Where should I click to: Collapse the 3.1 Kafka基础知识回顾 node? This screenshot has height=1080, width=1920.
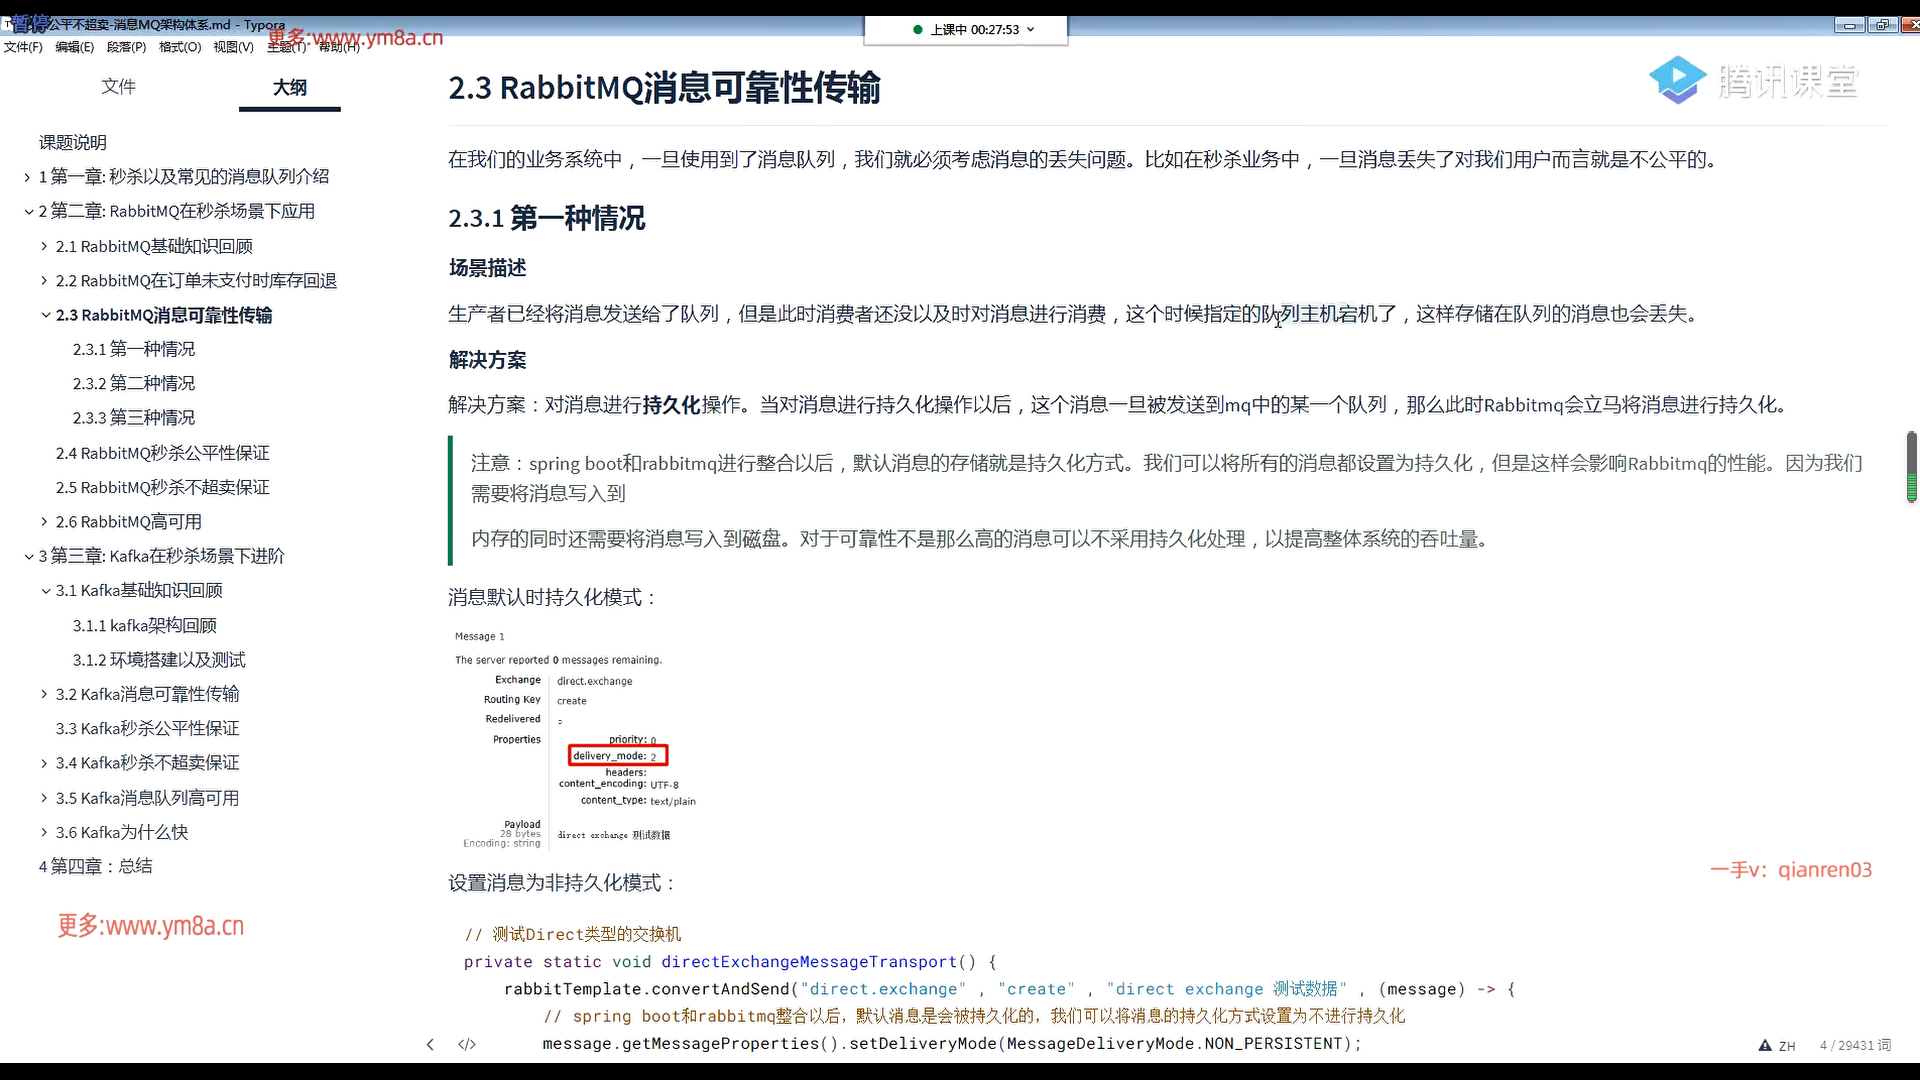coord(45,591)
